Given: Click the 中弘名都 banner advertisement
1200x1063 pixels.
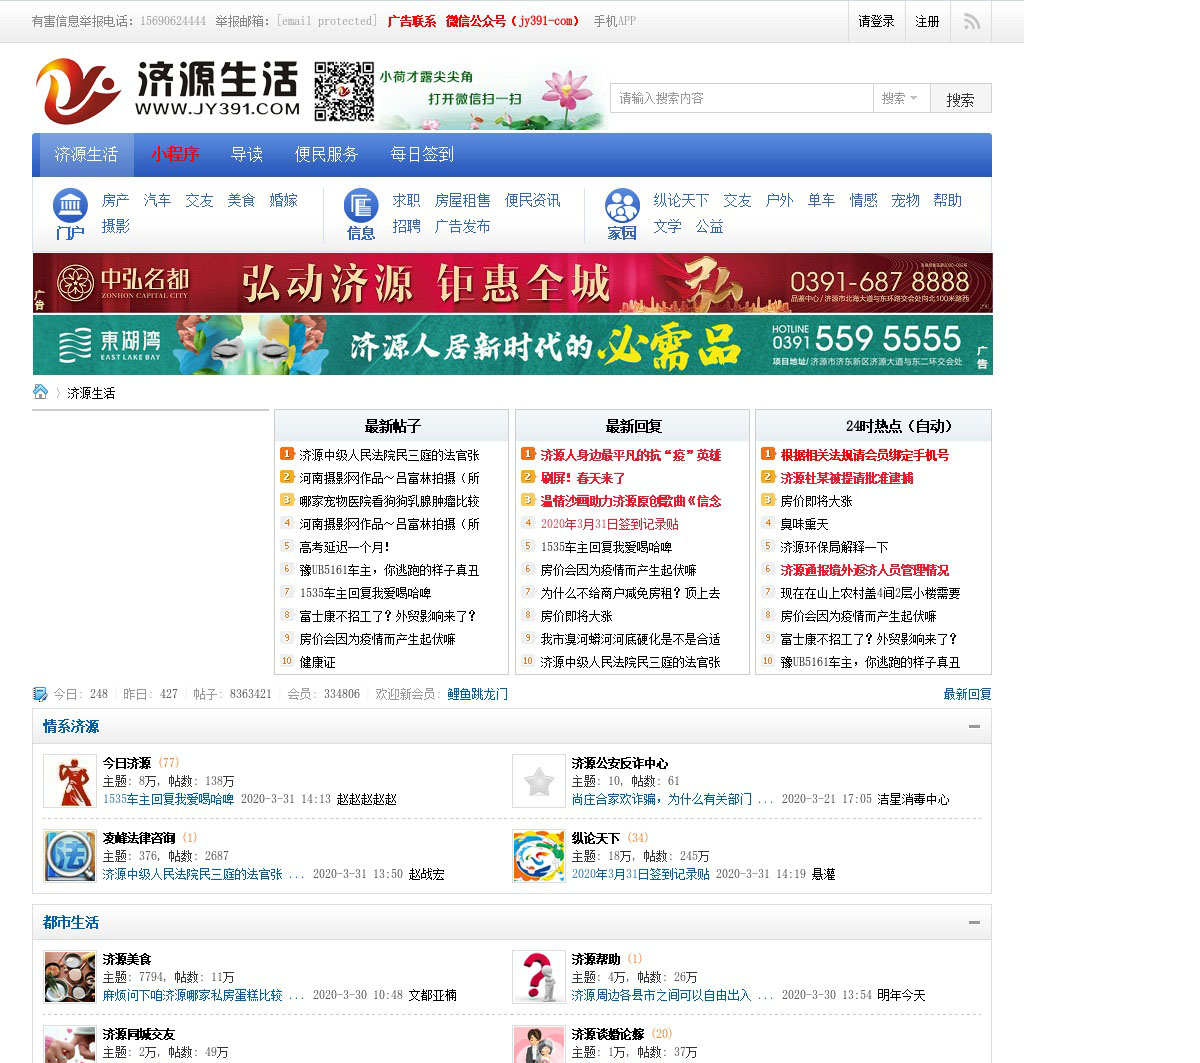Looking at the screenshot, I should pyautogui.click(x=512, y=282).
